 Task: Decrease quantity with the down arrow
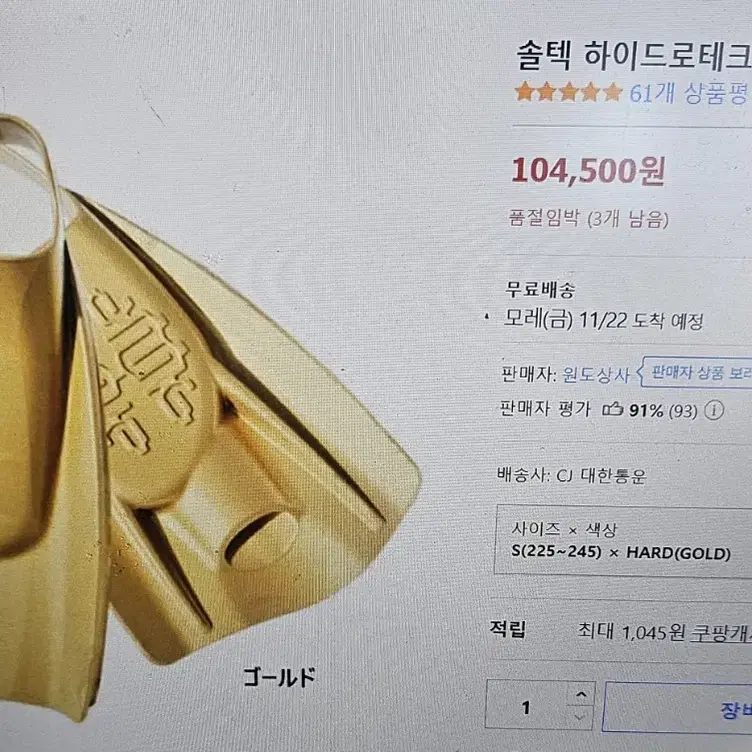click(580, 717)
